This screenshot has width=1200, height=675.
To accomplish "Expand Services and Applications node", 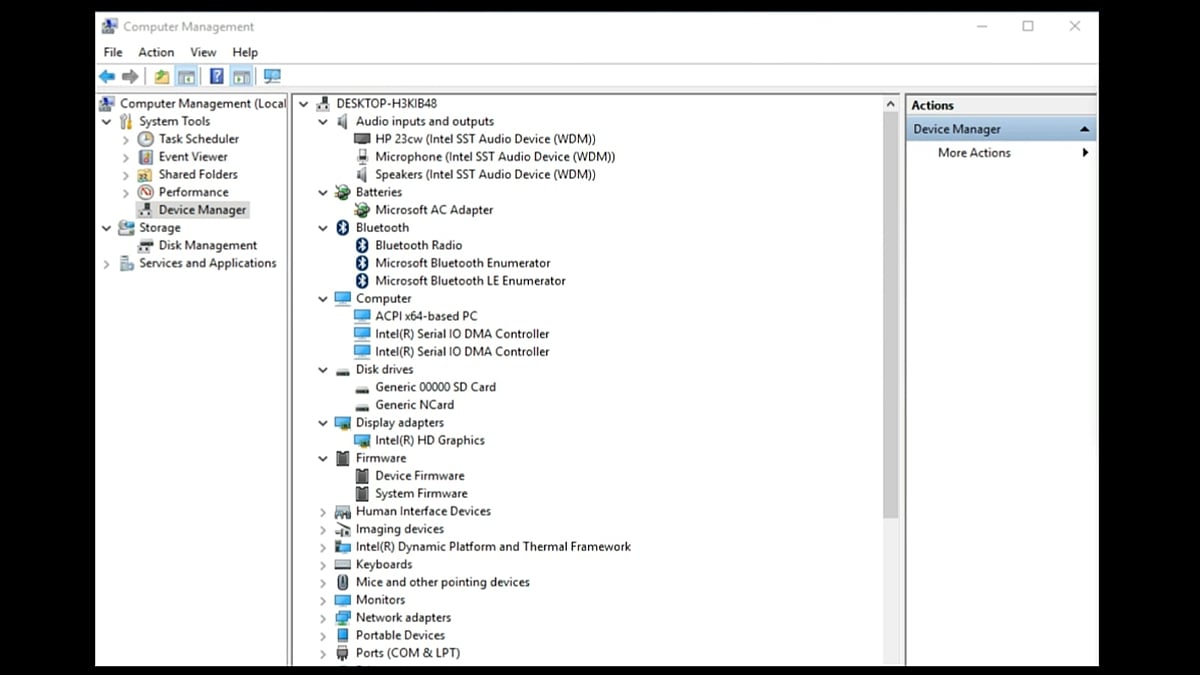I will (107, 264).
